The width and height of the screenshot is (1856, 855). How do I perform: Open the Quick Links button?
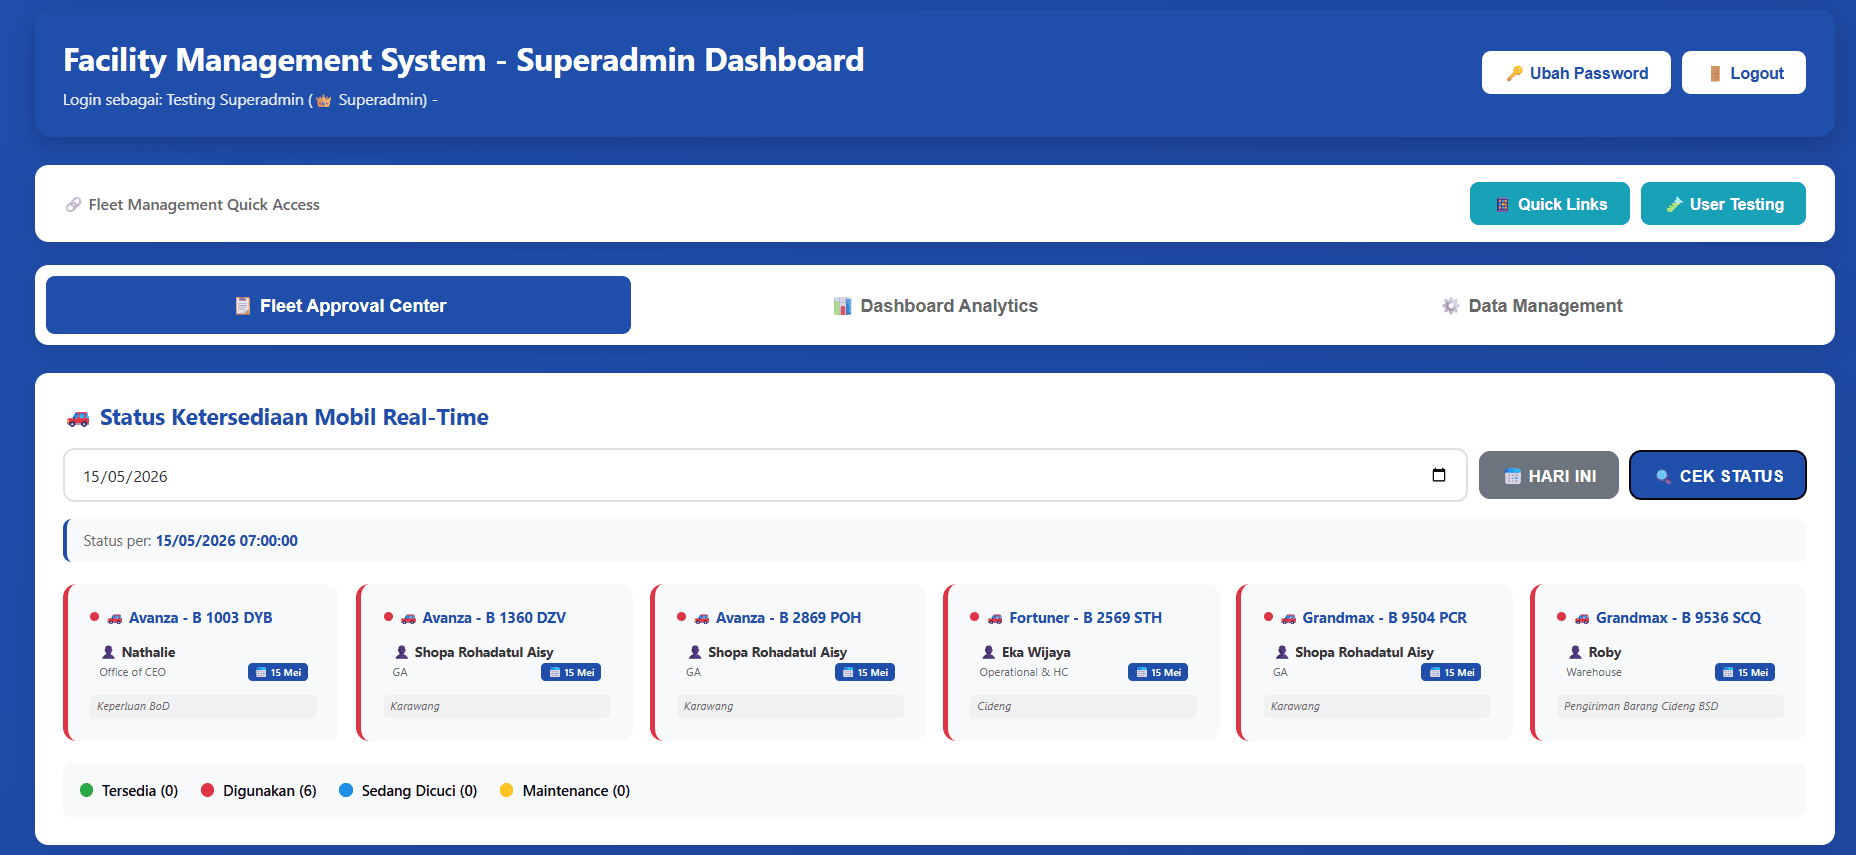click(1550, 204)
